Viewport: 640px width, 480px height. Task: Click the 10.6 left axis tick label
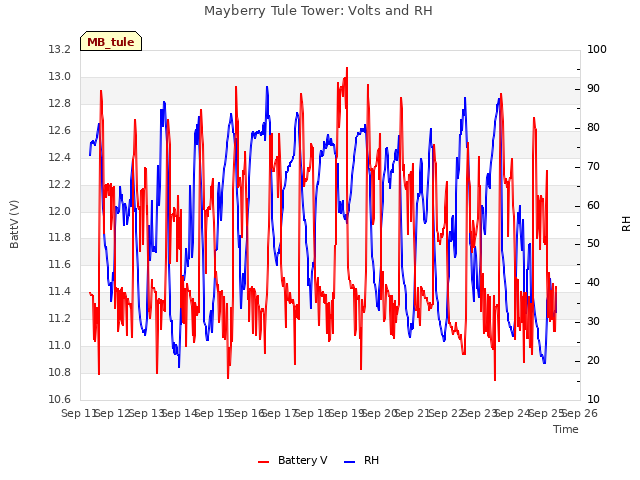pos(60,399)
